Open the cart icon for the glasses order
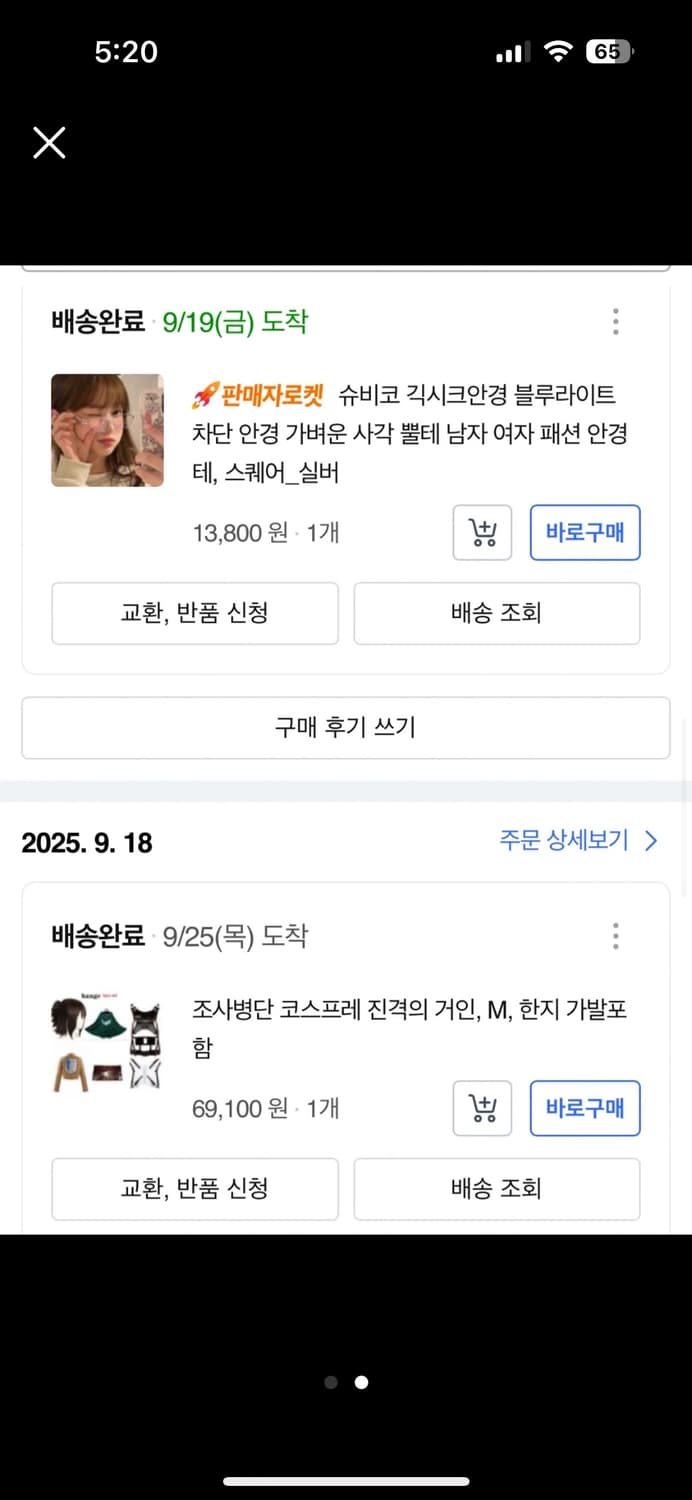 coord(482,533)
